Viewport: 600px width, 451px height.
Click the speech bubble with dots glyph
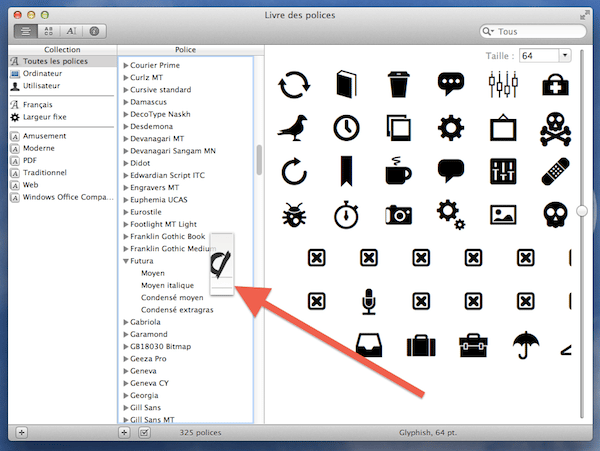451,84
